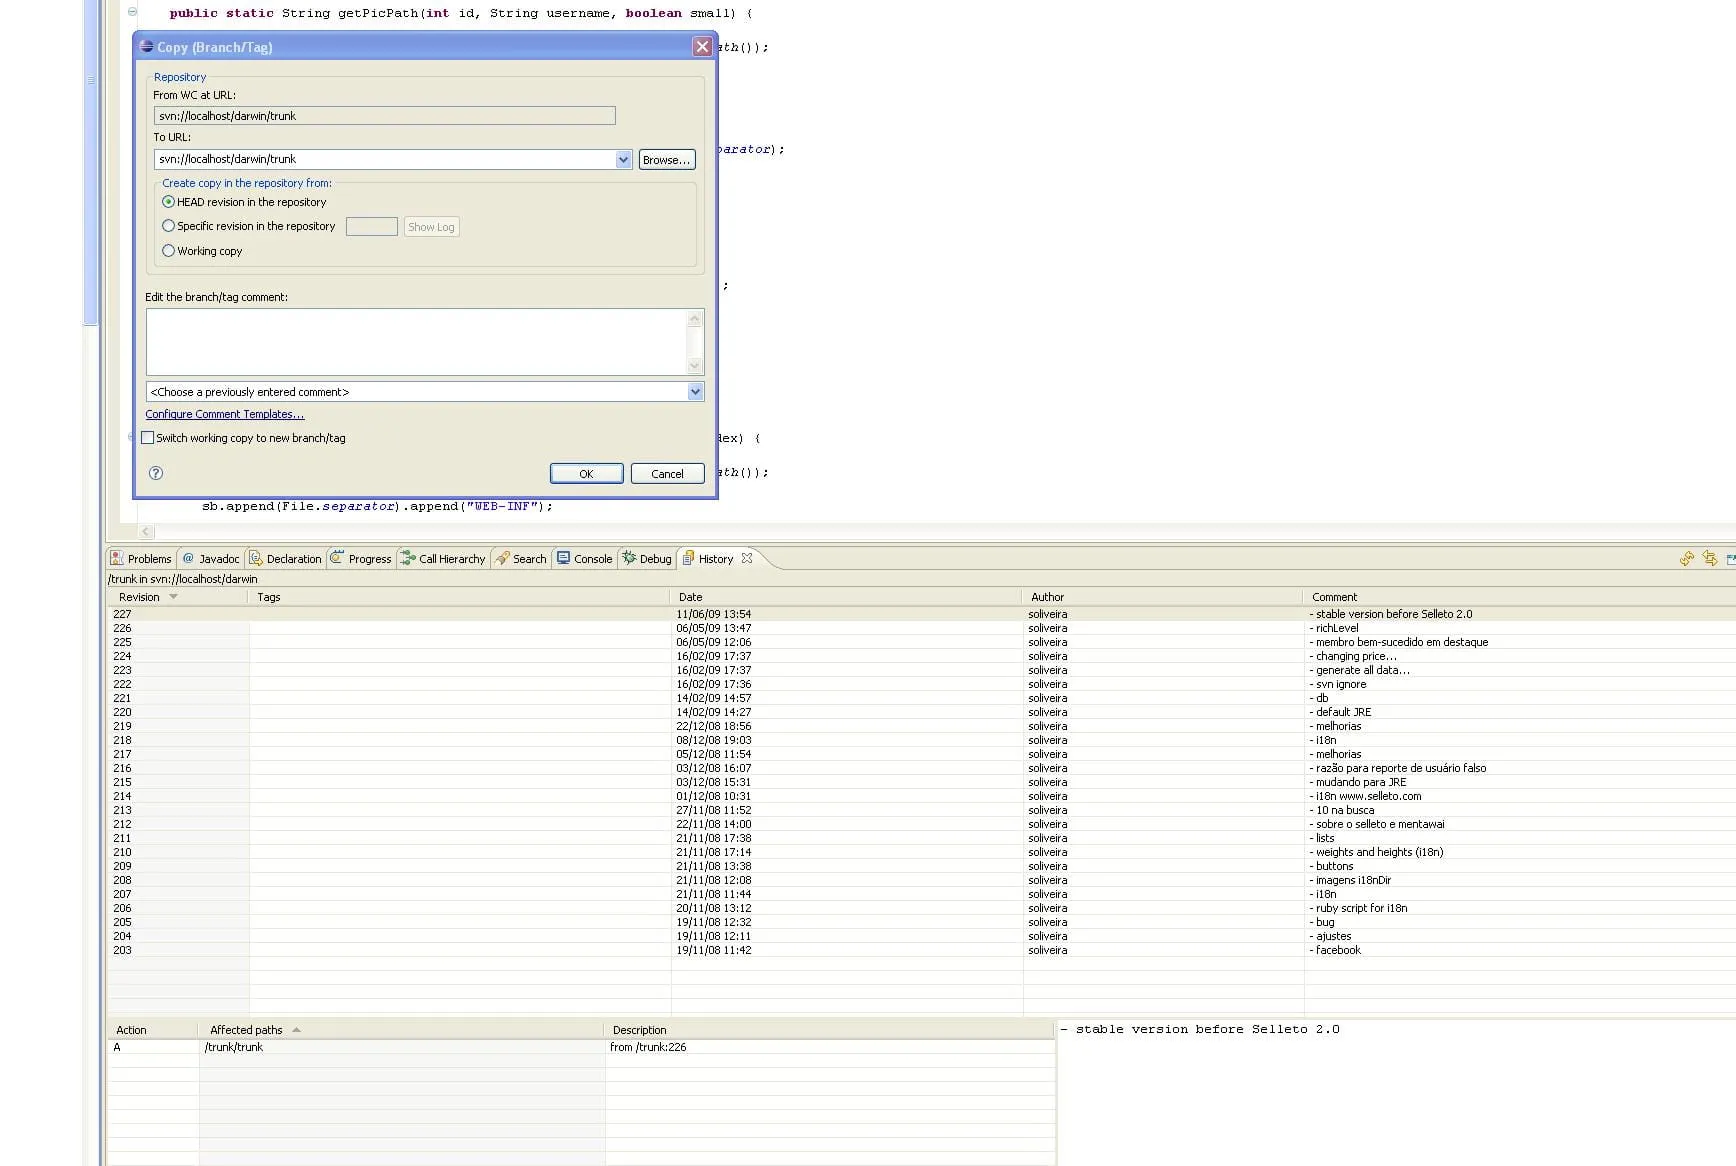The height and width of the screenshot is (1166, 1736).
Task: Choose the Working copy radio option
Action: (x=169, y=251)
